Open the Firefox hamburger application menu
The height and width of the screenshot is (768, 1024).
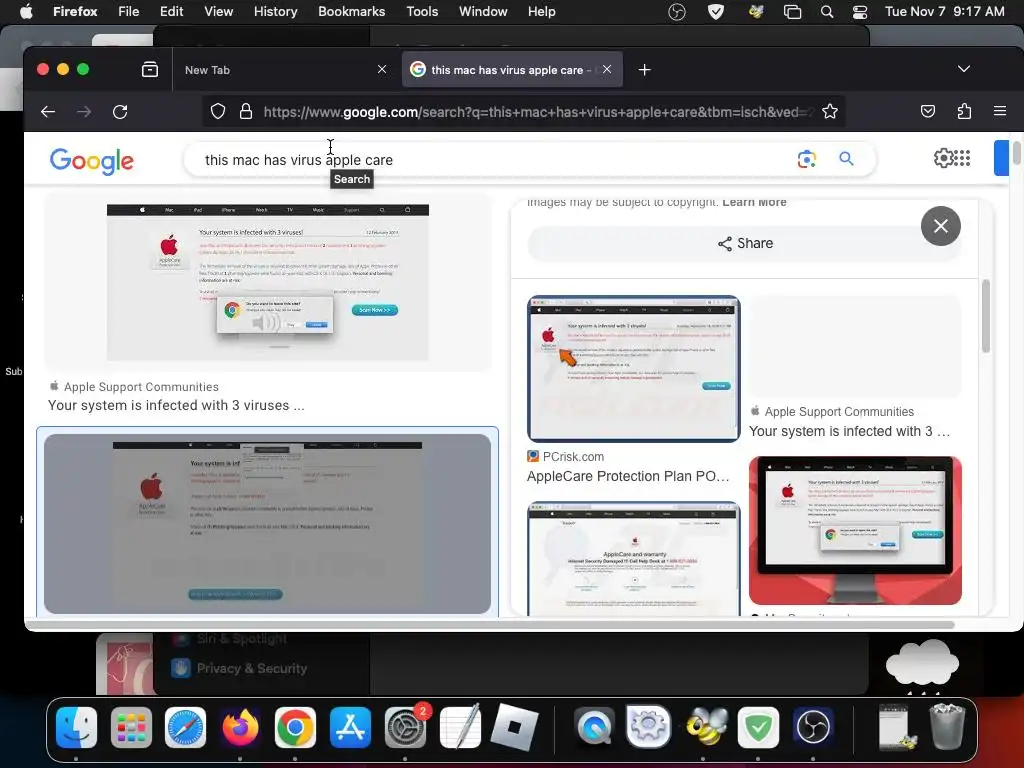(999, 111)
